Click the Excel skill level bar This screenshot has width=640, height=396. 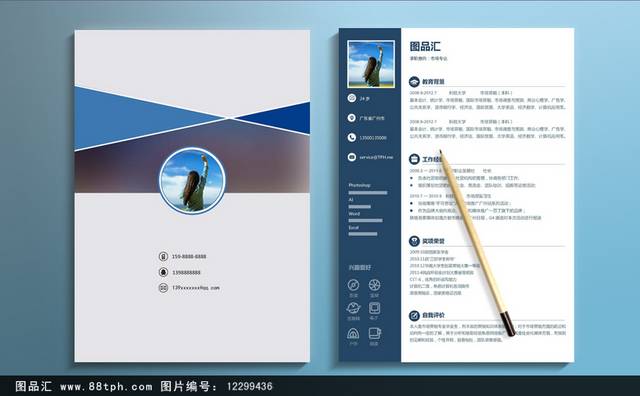point(363,234)
